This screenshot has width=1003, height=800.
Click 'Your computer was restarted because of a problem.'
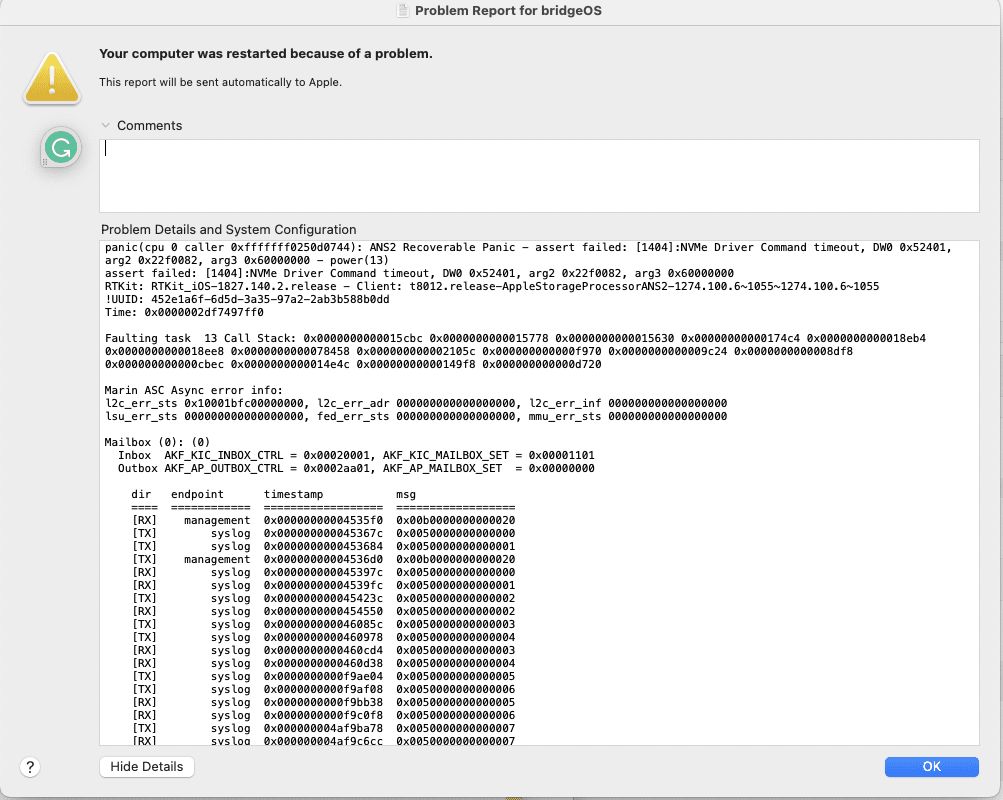coord(265,54)
